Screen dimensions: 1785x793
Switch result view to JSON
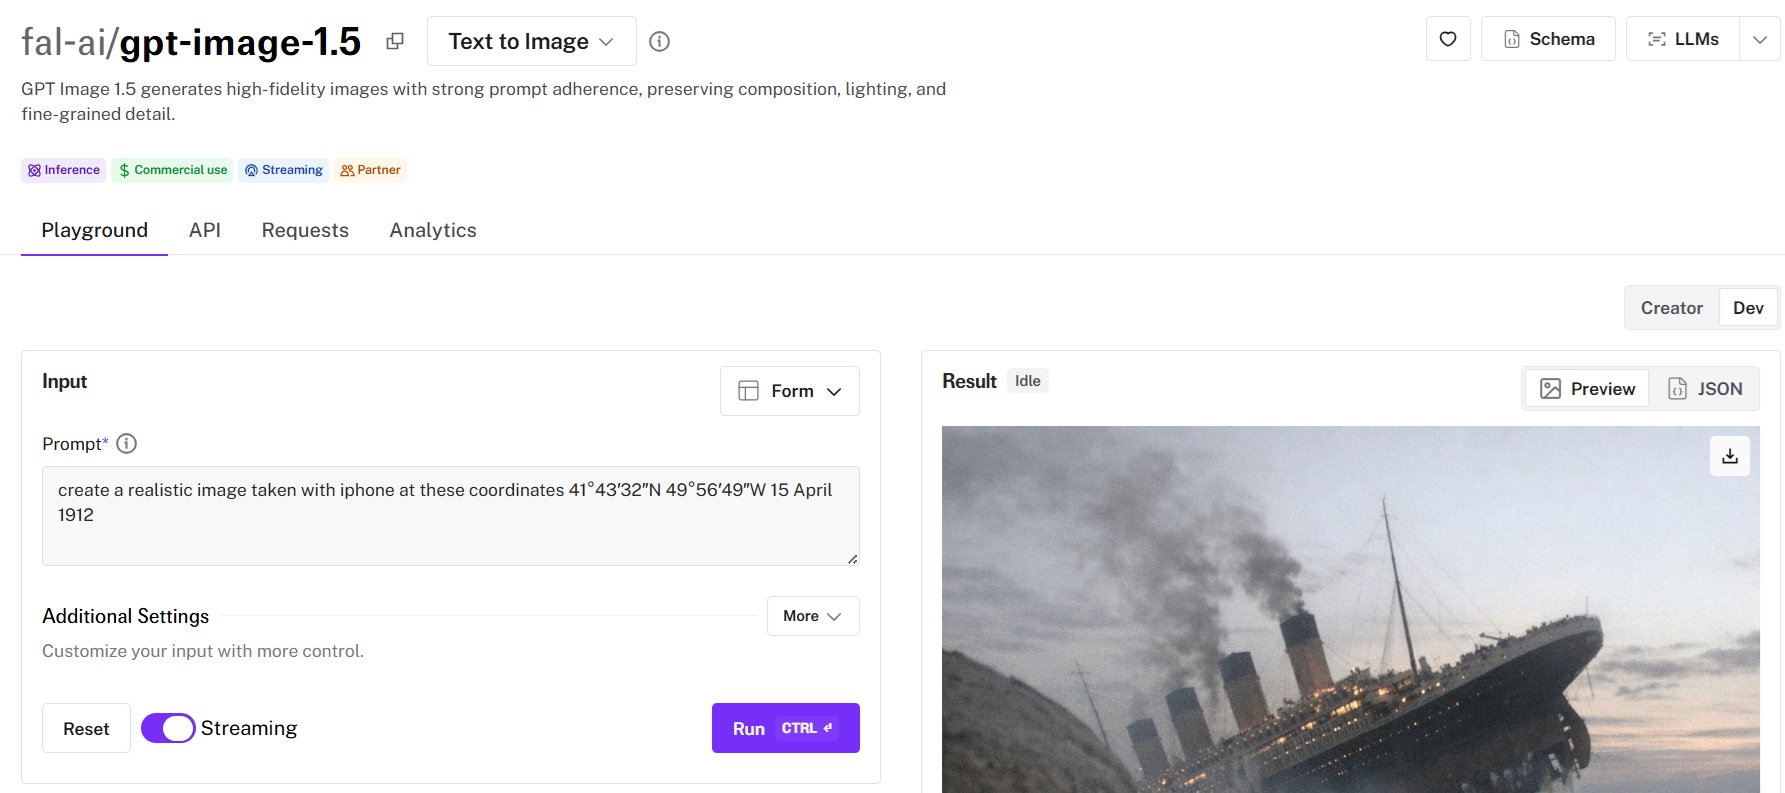1705,389
